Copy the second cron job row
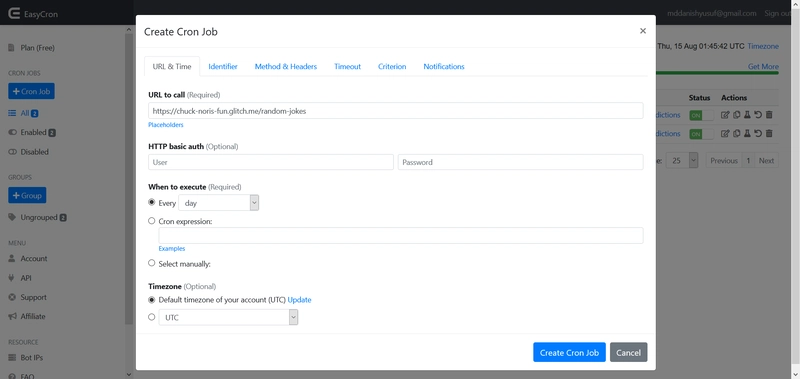 point(736,134)
